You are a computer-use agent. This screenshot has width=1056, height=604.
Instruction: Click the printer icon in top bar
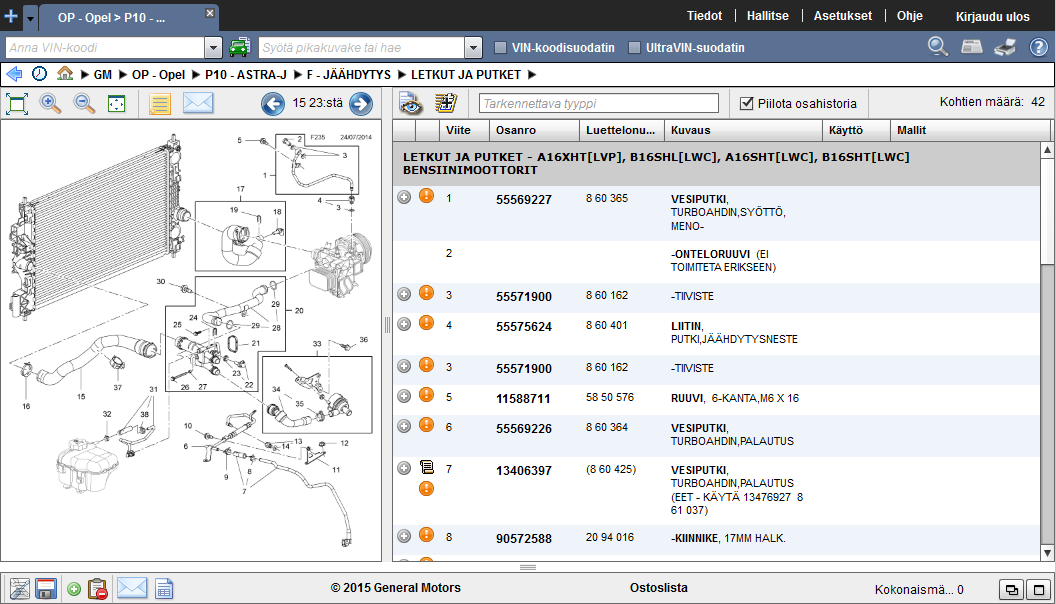(1005, 47)
